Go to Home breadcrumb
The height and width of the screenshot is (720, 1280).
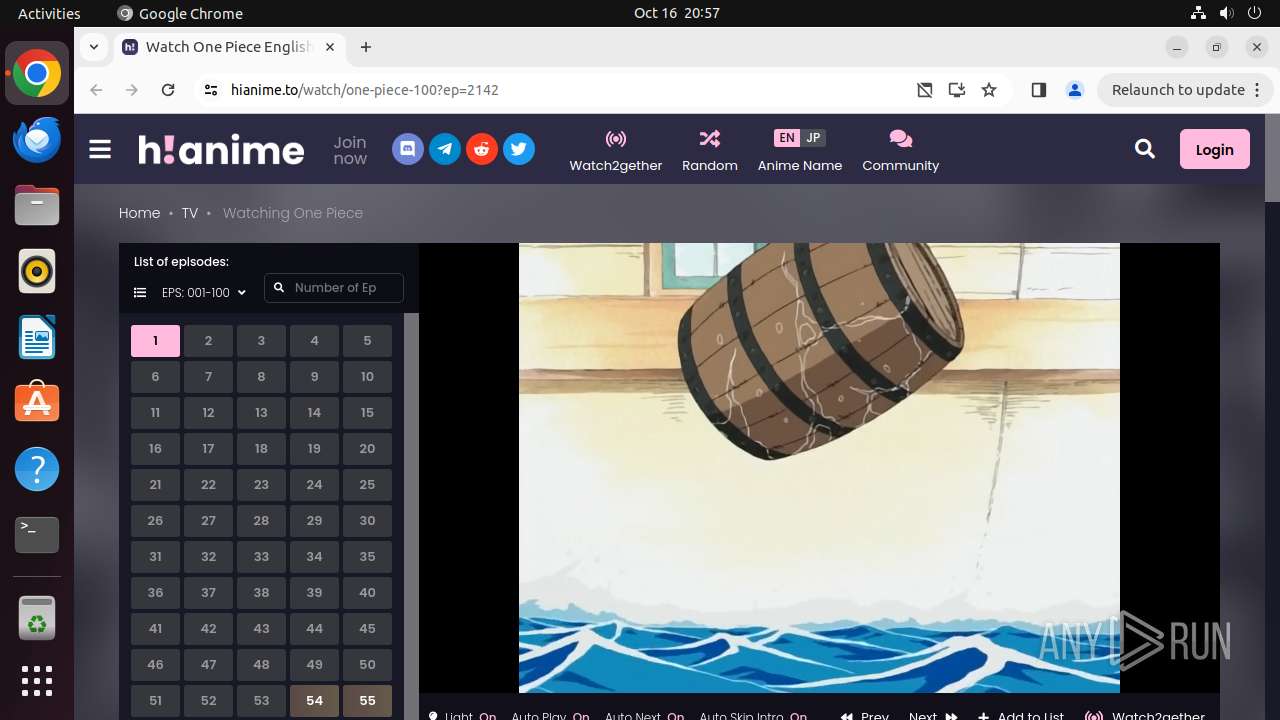pos(139,213)
